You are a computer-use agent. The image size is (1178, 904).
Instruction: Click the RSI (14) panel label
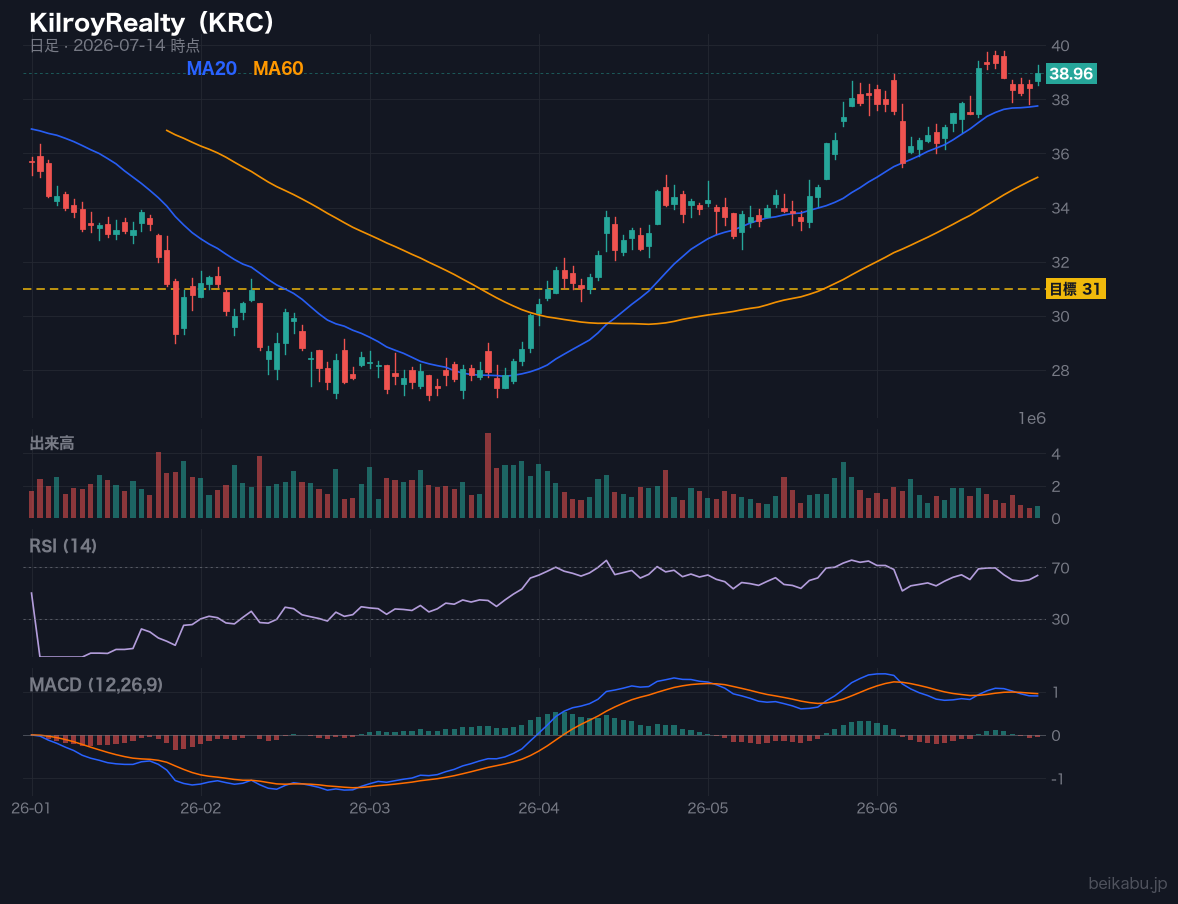coord(63,546)
